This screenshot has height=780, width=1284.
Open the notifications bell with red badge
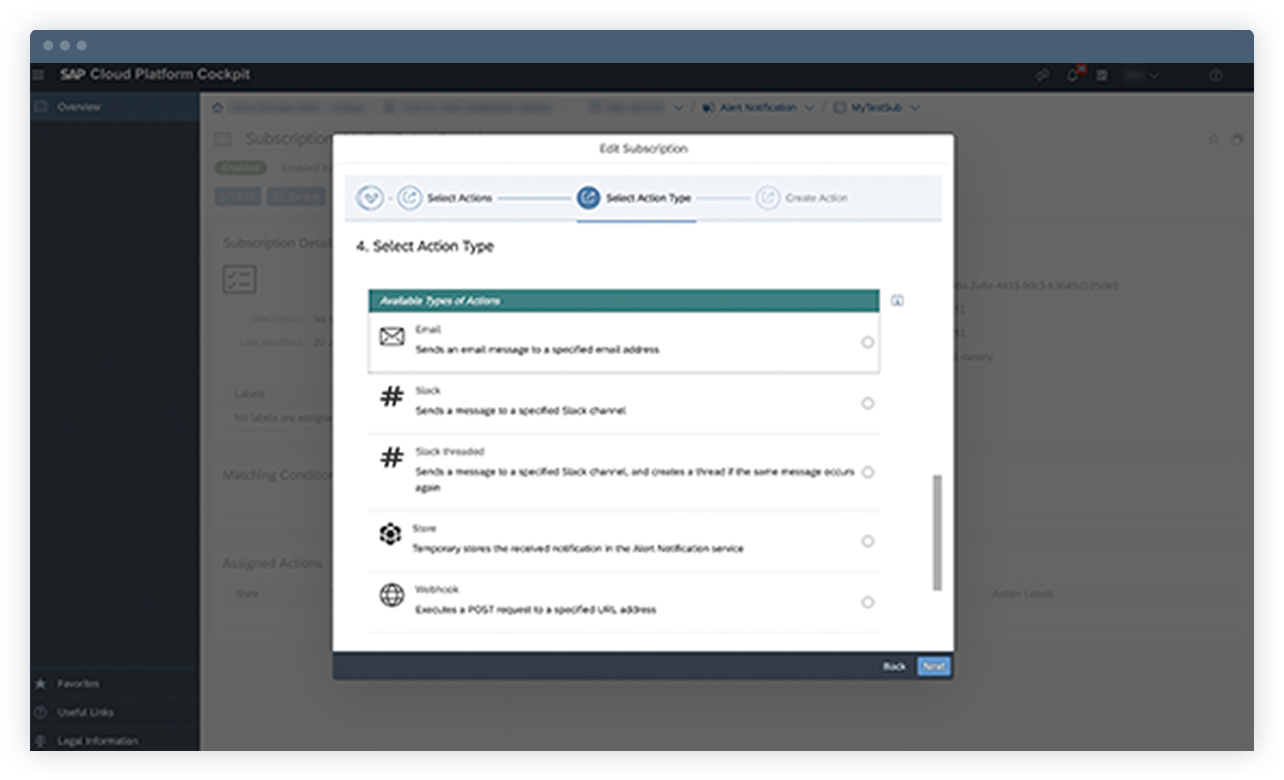[x=1072, y=74]
